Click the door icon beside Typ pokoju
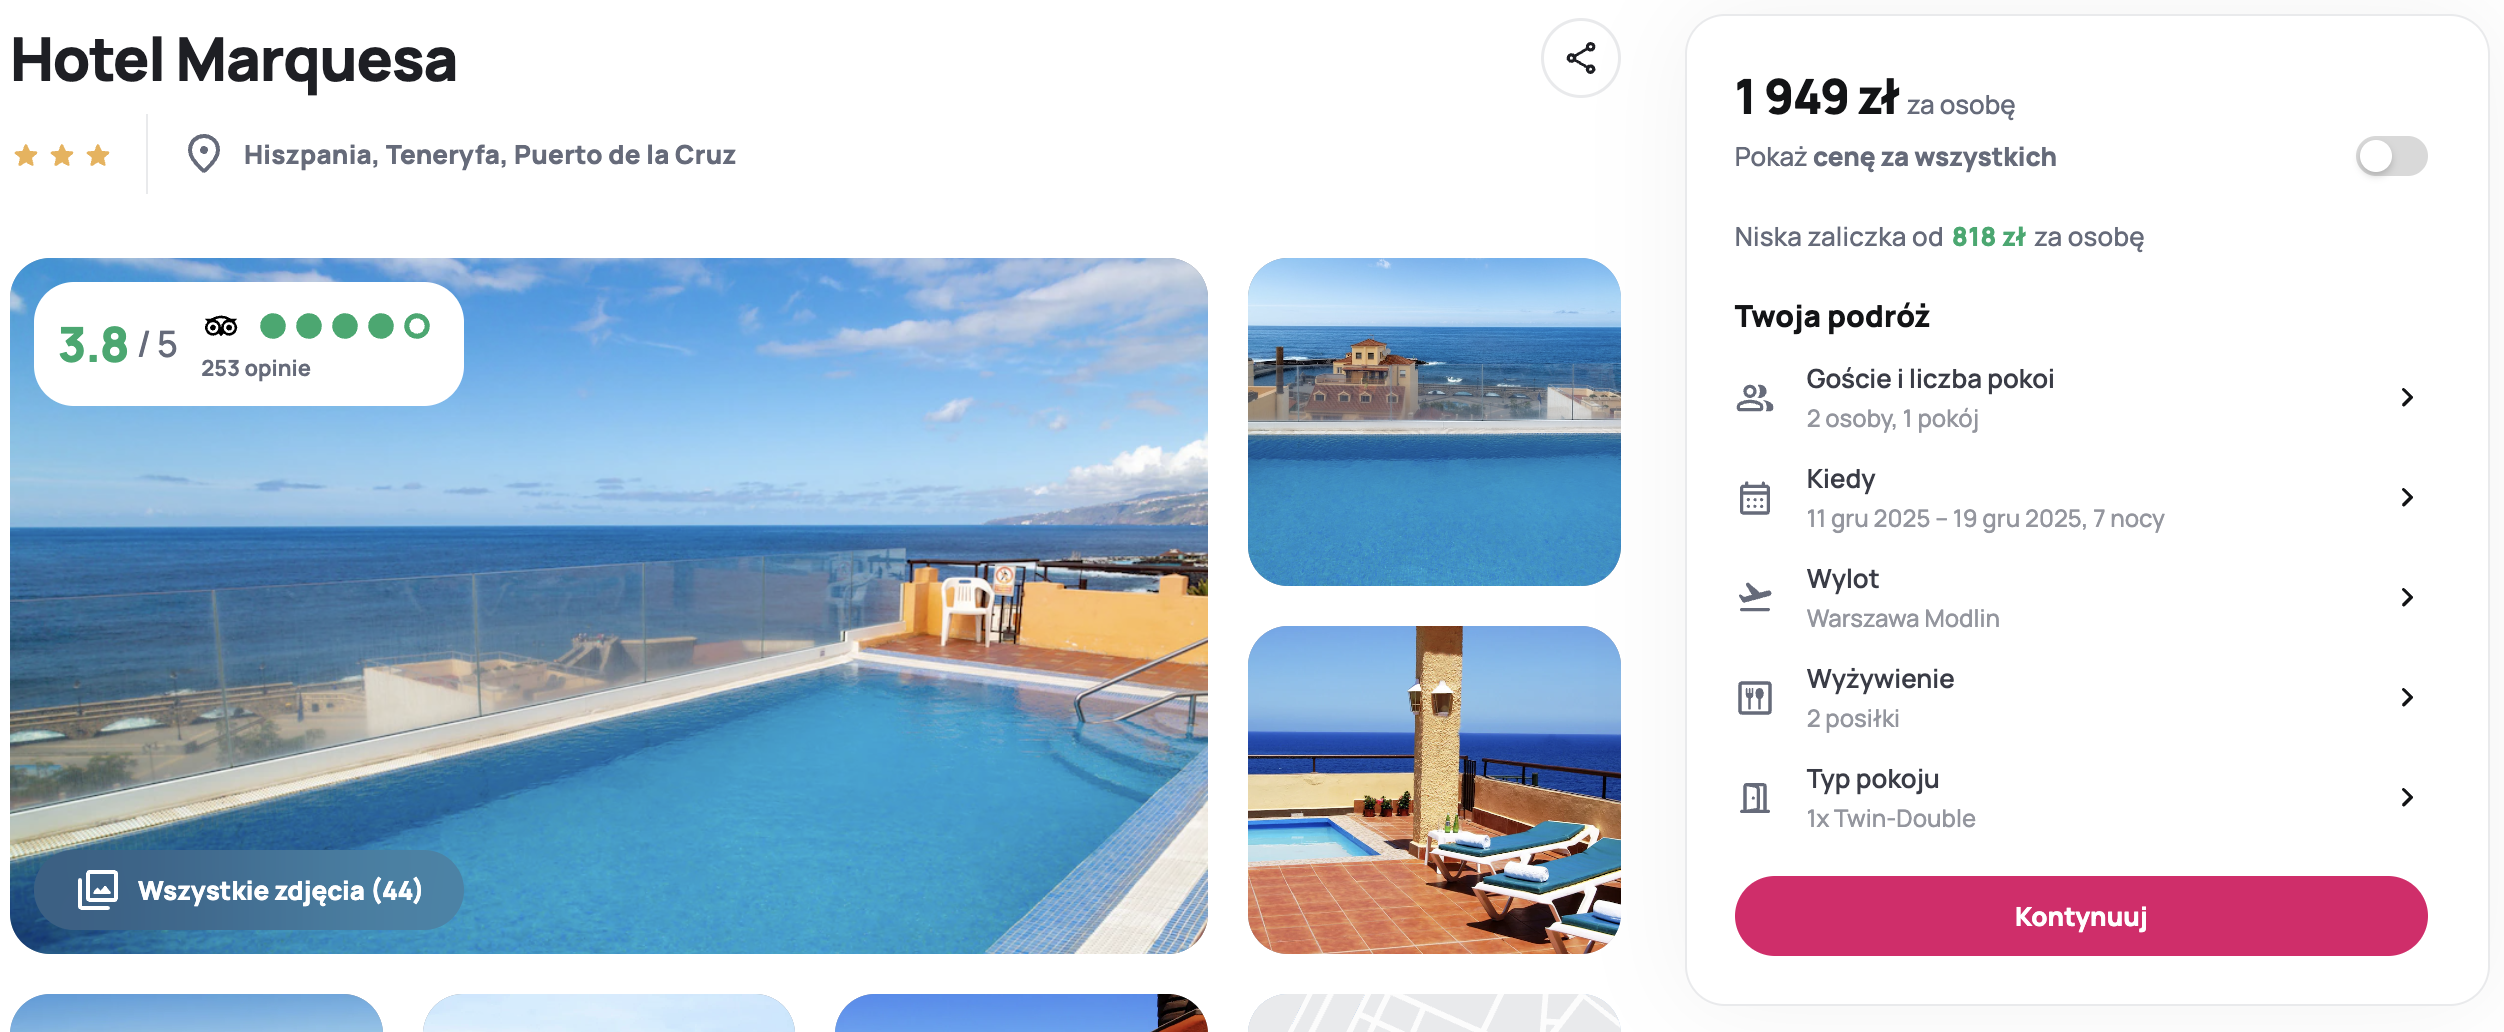This screenshot has height=1032, width=2504. (1754, 798)
